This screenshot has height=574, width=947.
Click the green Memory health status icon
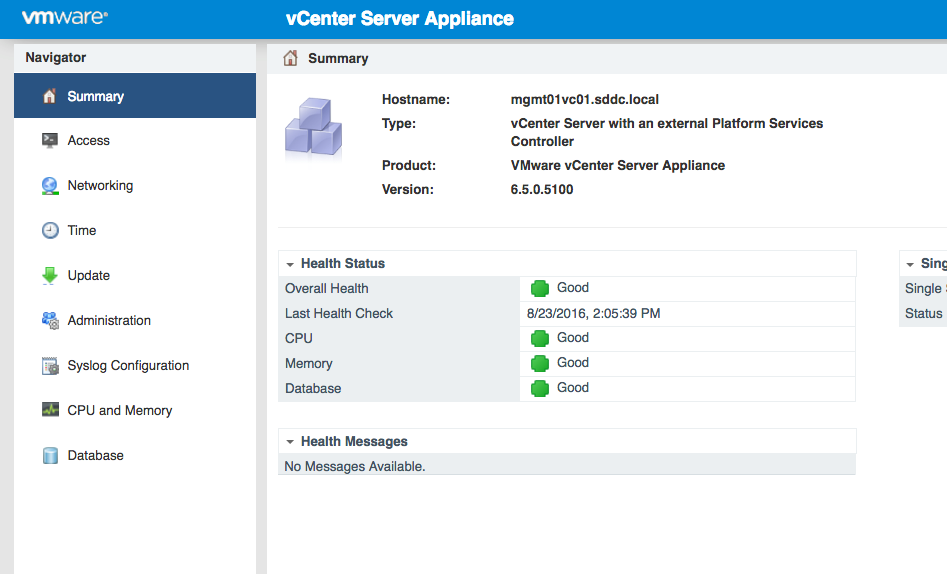(539, 363)
